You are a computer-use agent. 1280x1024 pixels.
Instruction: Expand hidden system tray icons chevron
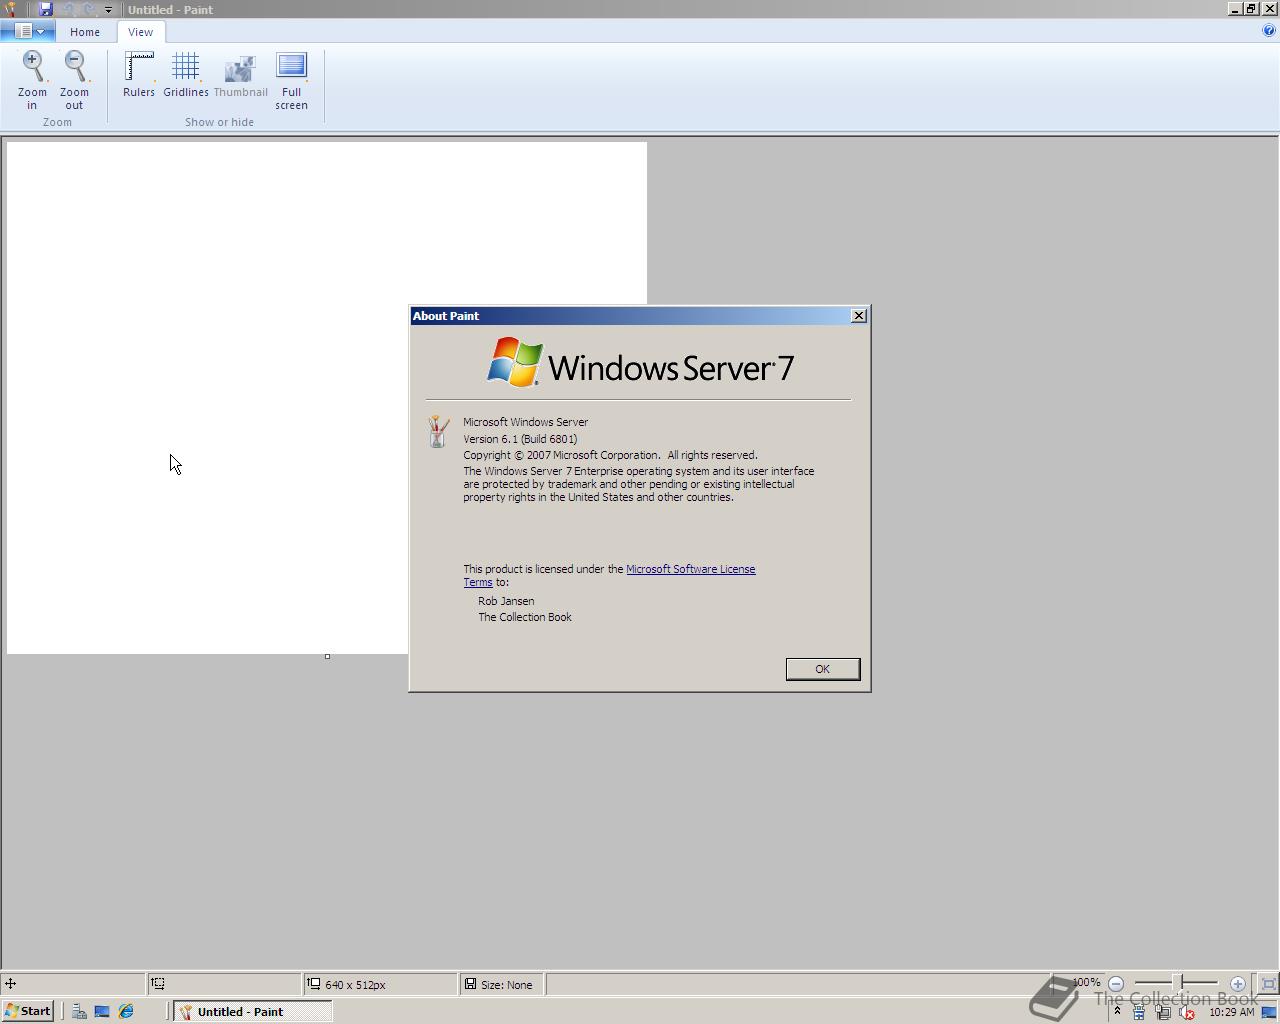[1117, 1012]
